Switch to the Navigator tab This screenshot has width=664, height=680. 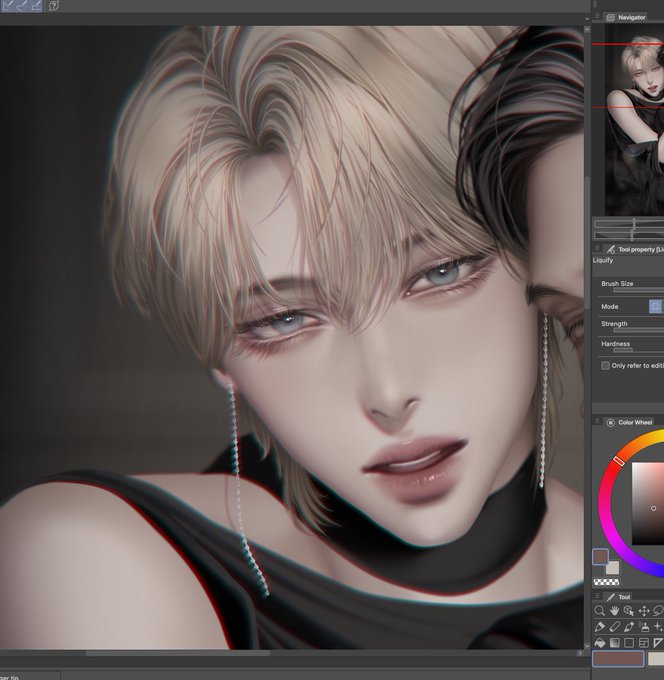[x=626, y=17]
